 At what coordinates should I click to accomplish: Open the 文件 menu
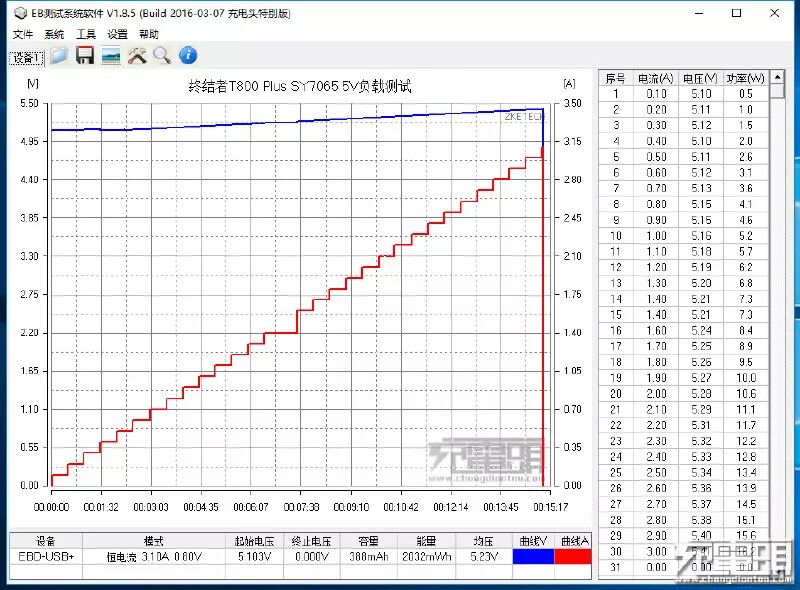[x=22, y=34]
